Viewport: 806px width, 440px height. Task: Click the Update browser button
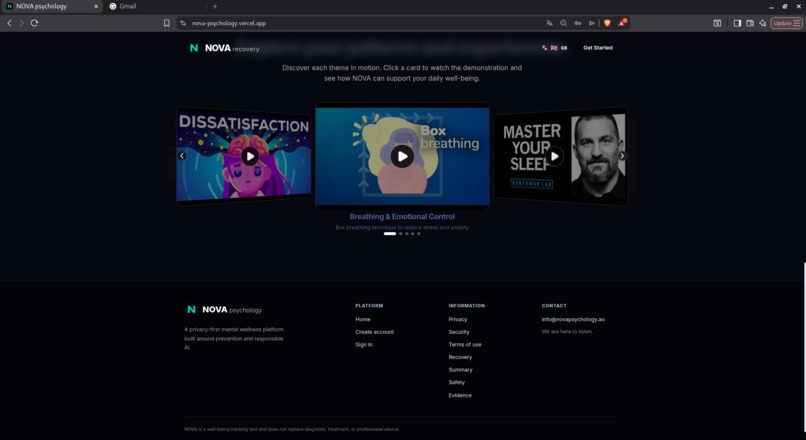coord(786,23)
